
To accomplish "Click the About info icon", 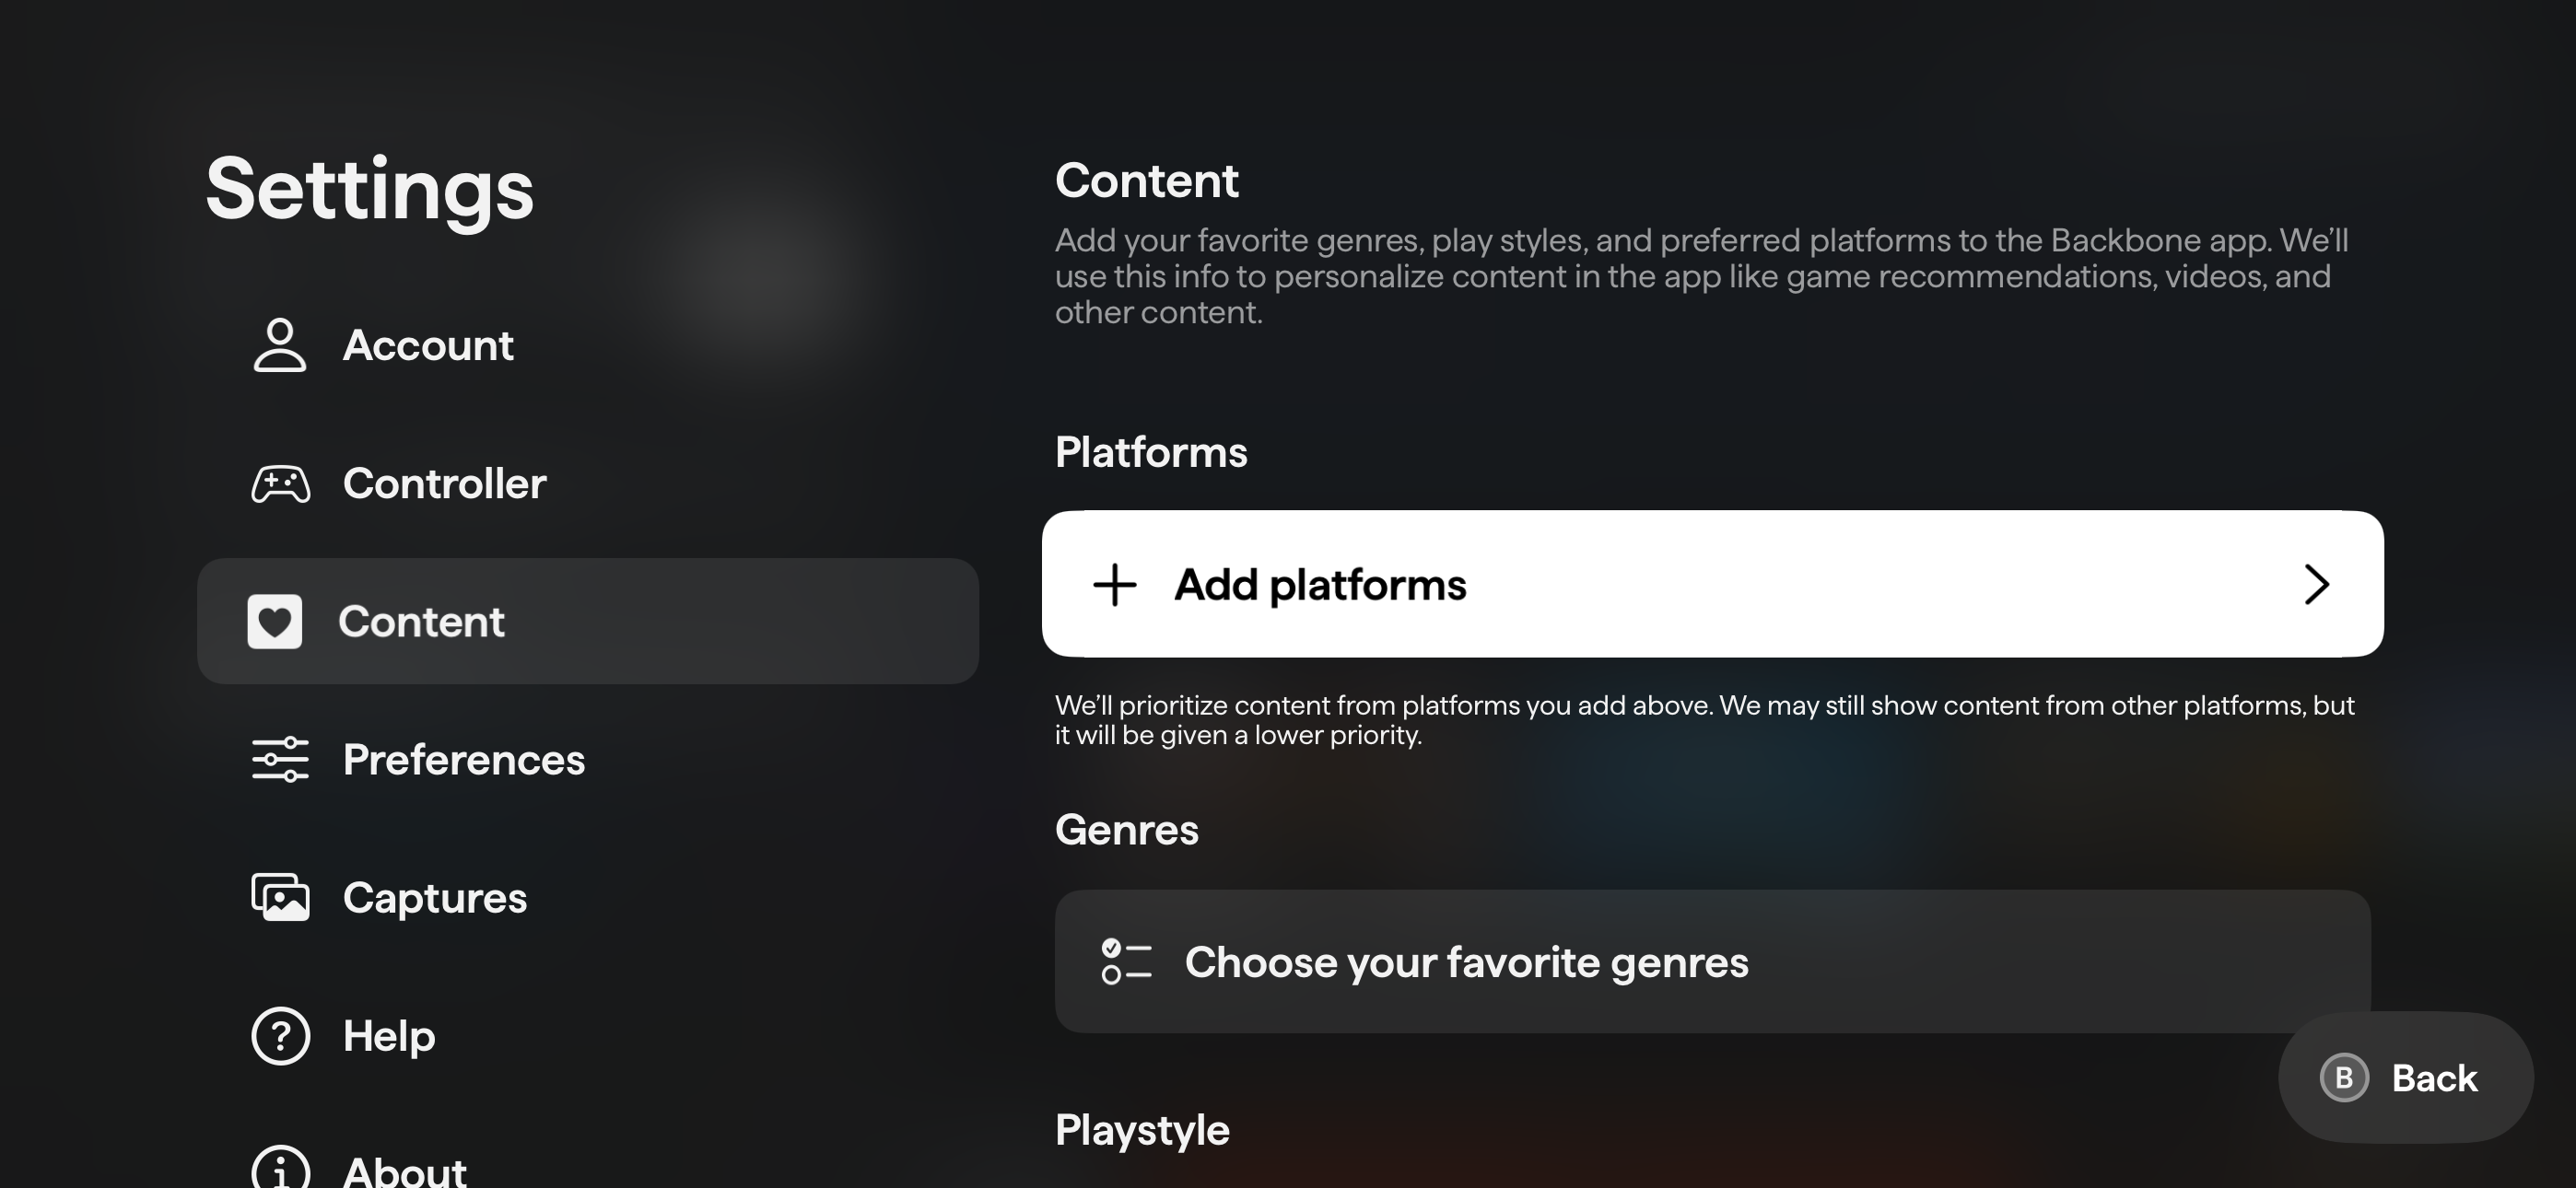I will [x=280, y=1168].
